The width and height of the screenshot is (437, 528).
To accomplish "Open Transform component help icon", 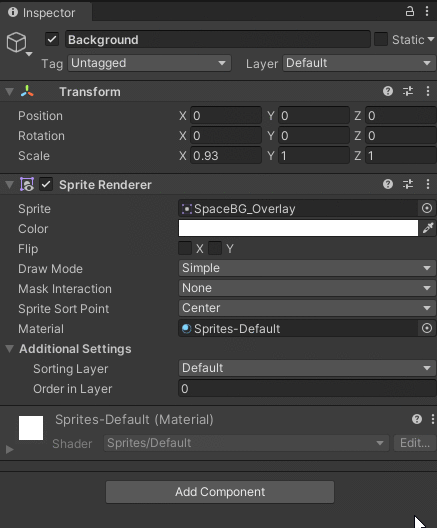I will pos(388,91).
